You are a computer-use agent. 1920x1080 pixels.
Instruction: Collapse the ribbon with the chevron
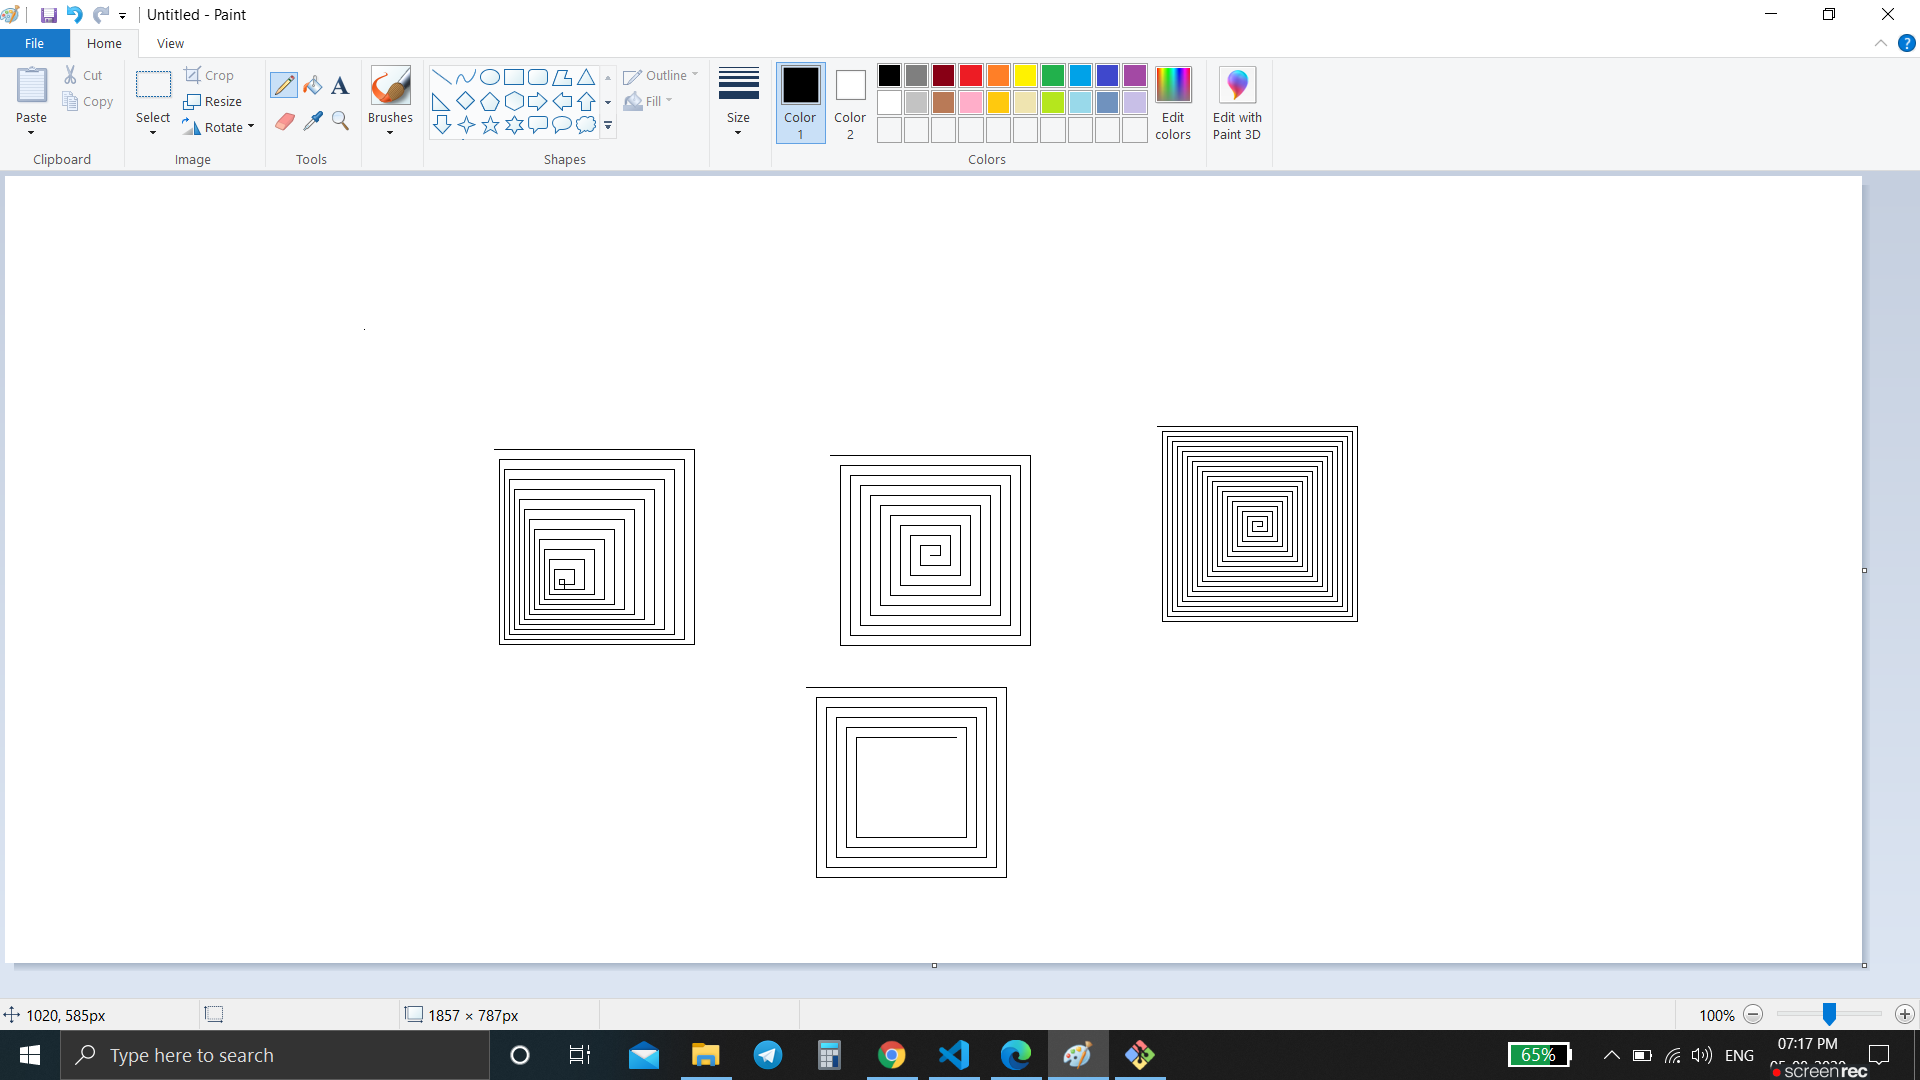click(1881, 43)
